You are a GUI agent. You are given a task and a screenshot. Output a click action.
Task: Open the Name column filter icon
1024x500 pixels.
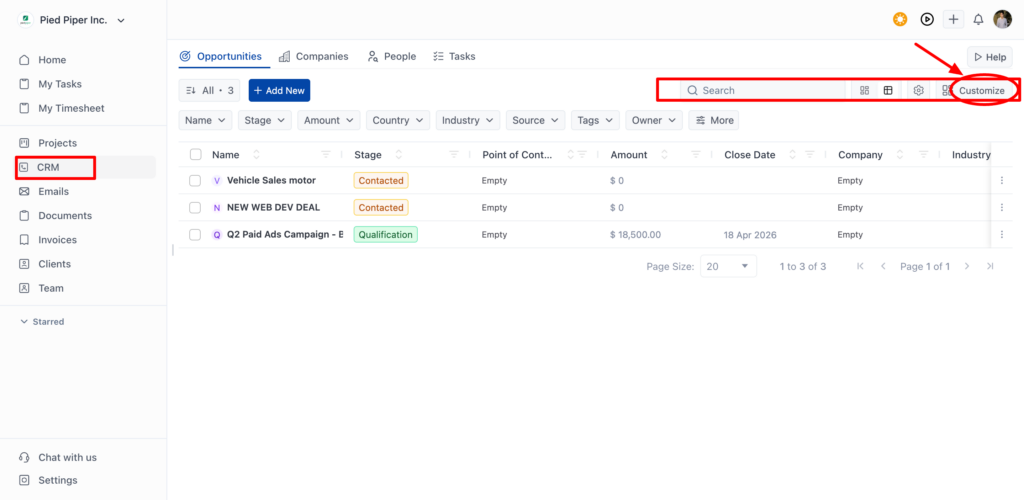(326, 155)
